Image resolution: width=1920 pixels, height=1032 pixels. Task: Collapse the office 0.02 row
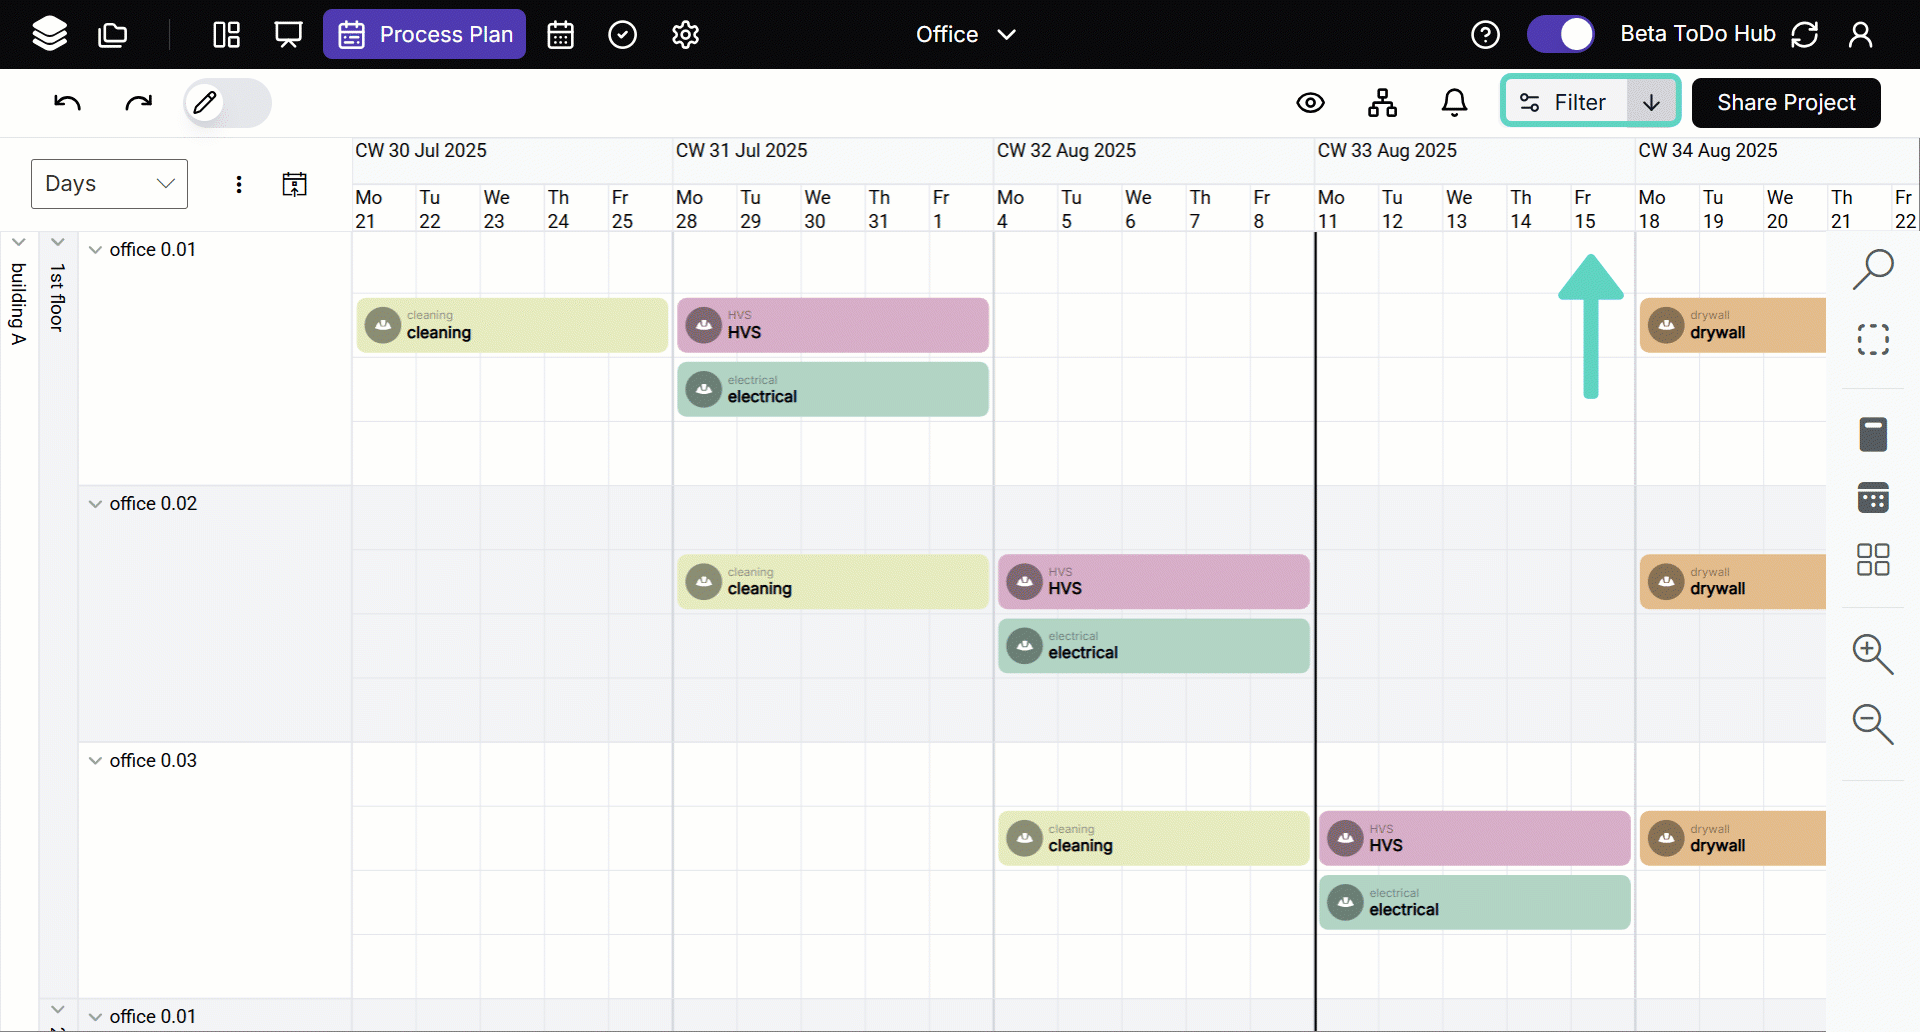pos(96,504)
